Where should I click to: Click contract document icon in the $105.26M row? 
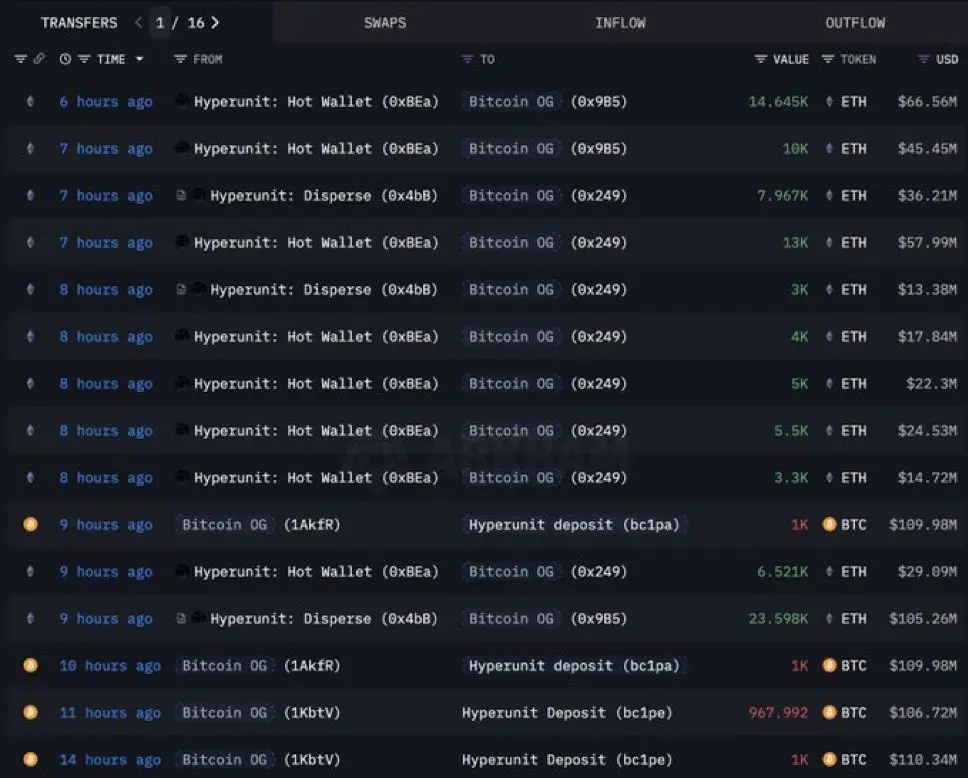coord(181,618)
